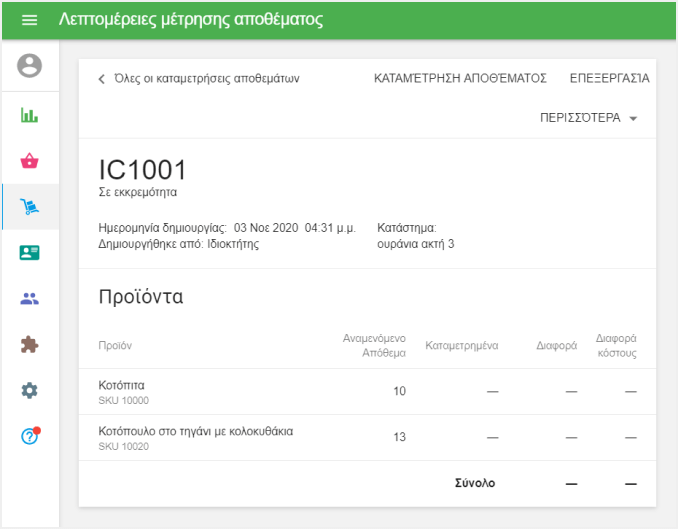Open the user account profile icon
The height and width of the screenshot is (529, 678).
(30, 66)
